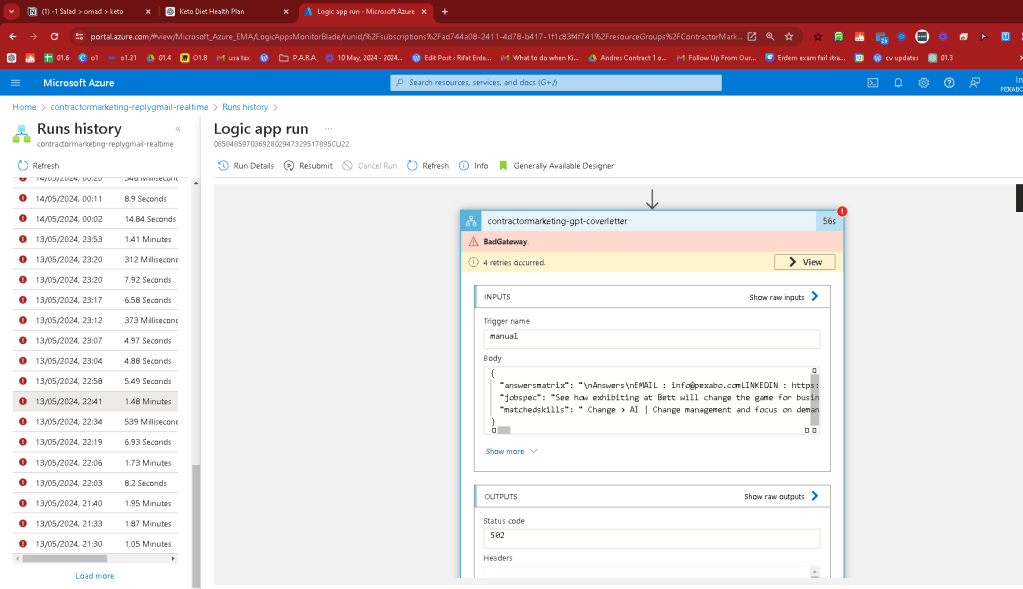Click the browser address bar URL
Viewport: 1023px width, 589px height.
(x=416, y=37)
